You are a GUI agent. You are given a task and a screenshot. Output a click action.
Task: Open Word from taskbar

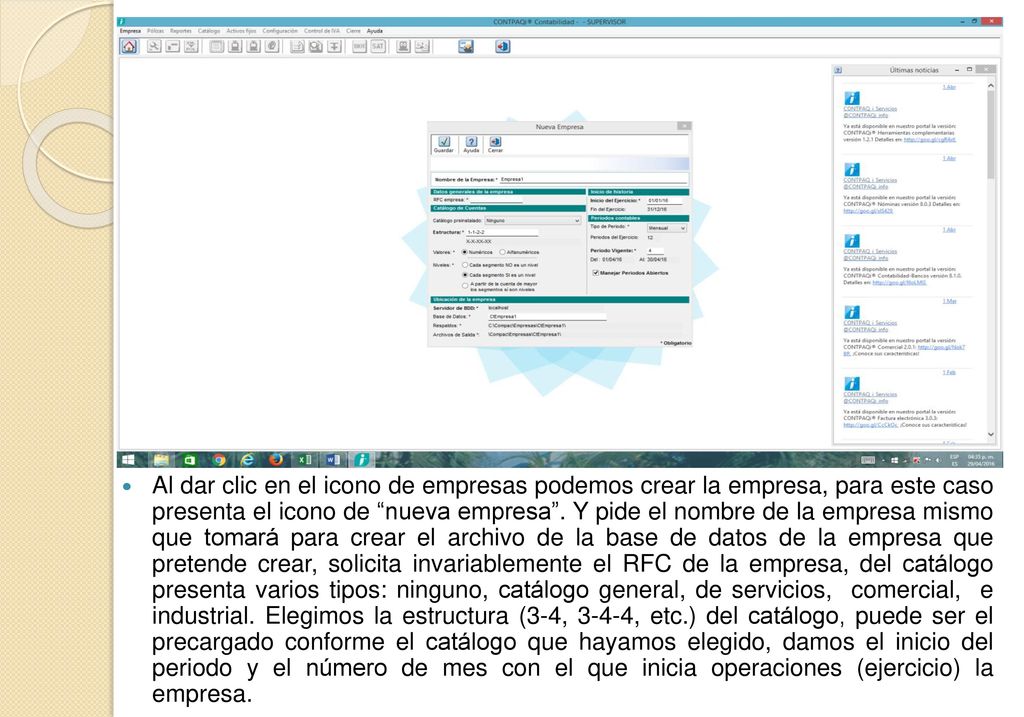coord(333,460)
